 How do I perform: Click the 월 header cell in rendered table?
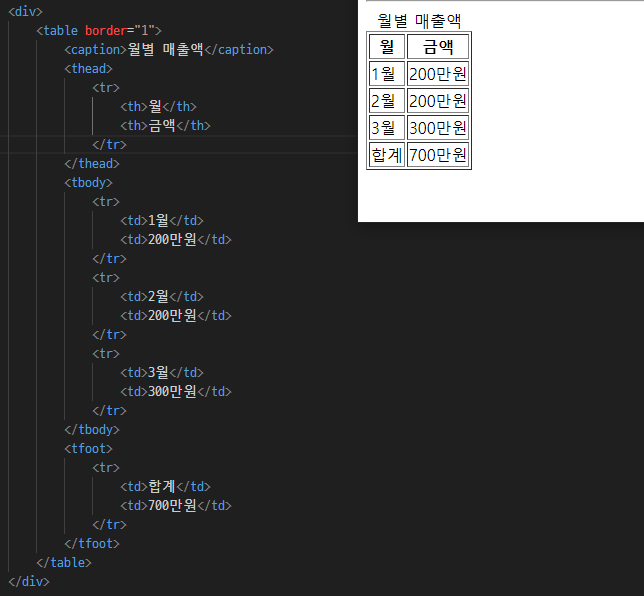387,46
